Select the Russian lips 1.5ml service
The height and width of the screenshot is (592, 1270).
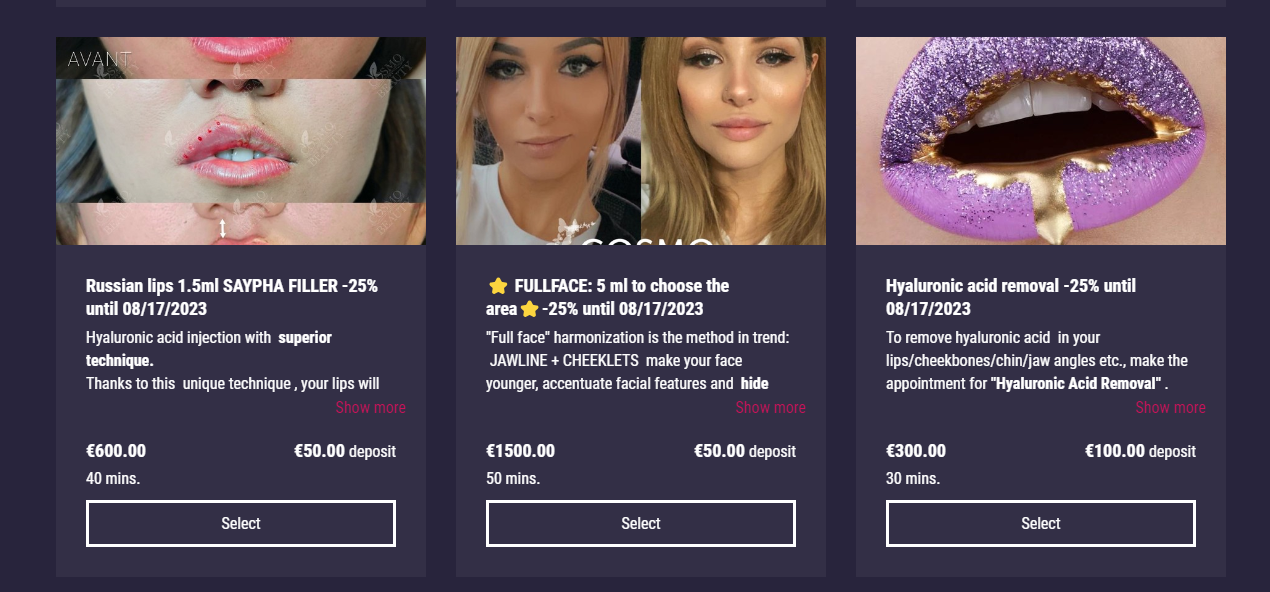241,523
